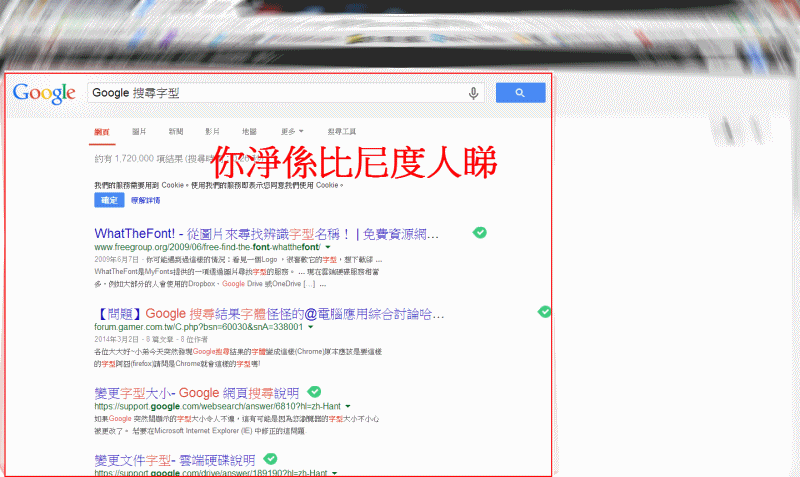The width and height of the screenshot is (800, 477).
Task: Switch to the 圖片 tab
Action: (139, 132)
